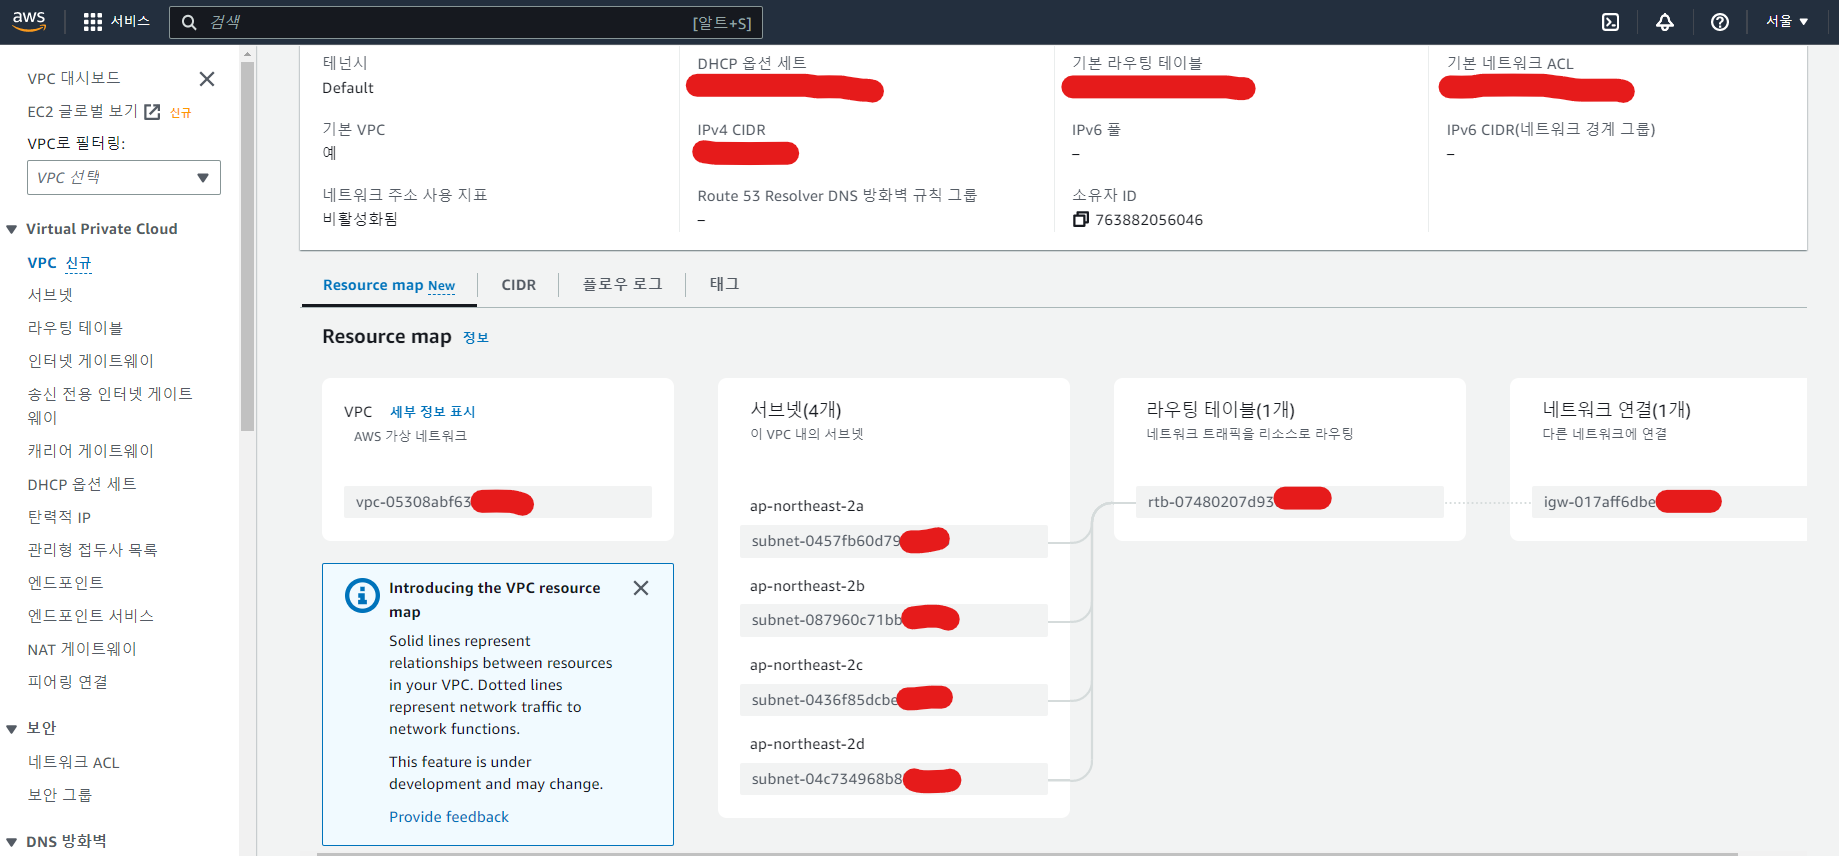1839x856 pixels.
Task: Open the Seoul region dropdown
Action: (1787, 21)
